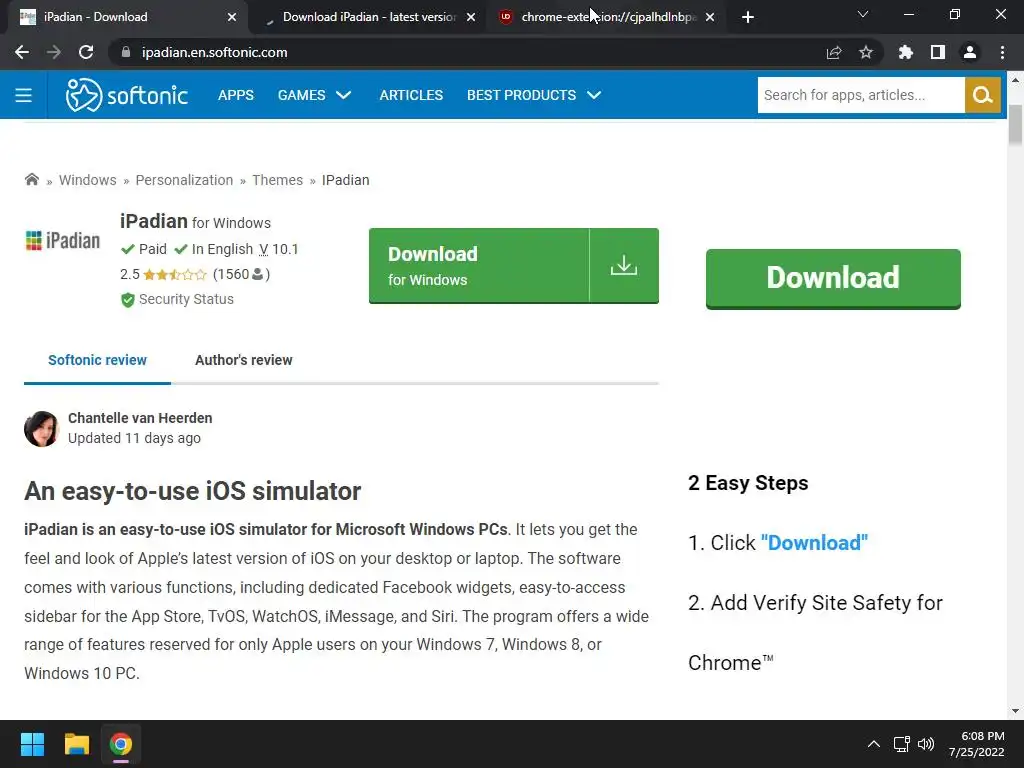Click the blue "Download" link in Easy Steps
The image size is (1024, 768).
tap(814, 543)
